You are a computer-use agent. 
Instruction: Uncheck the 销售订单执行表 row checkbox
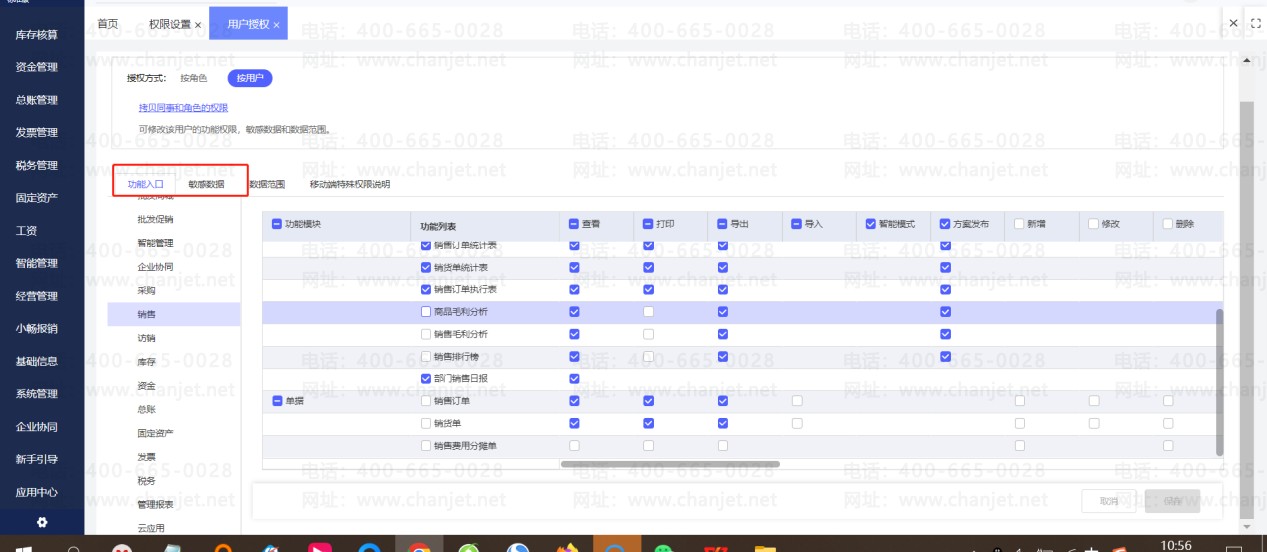426,289
